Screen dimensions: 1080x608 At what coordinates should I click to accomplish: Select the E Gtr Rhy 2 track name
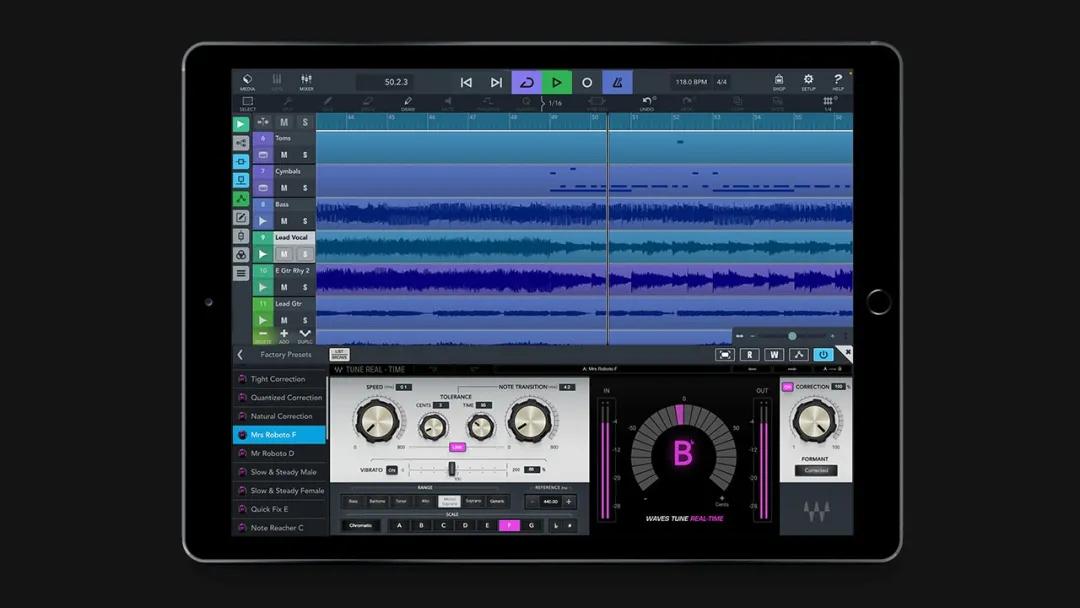click(x=293, y=271)
